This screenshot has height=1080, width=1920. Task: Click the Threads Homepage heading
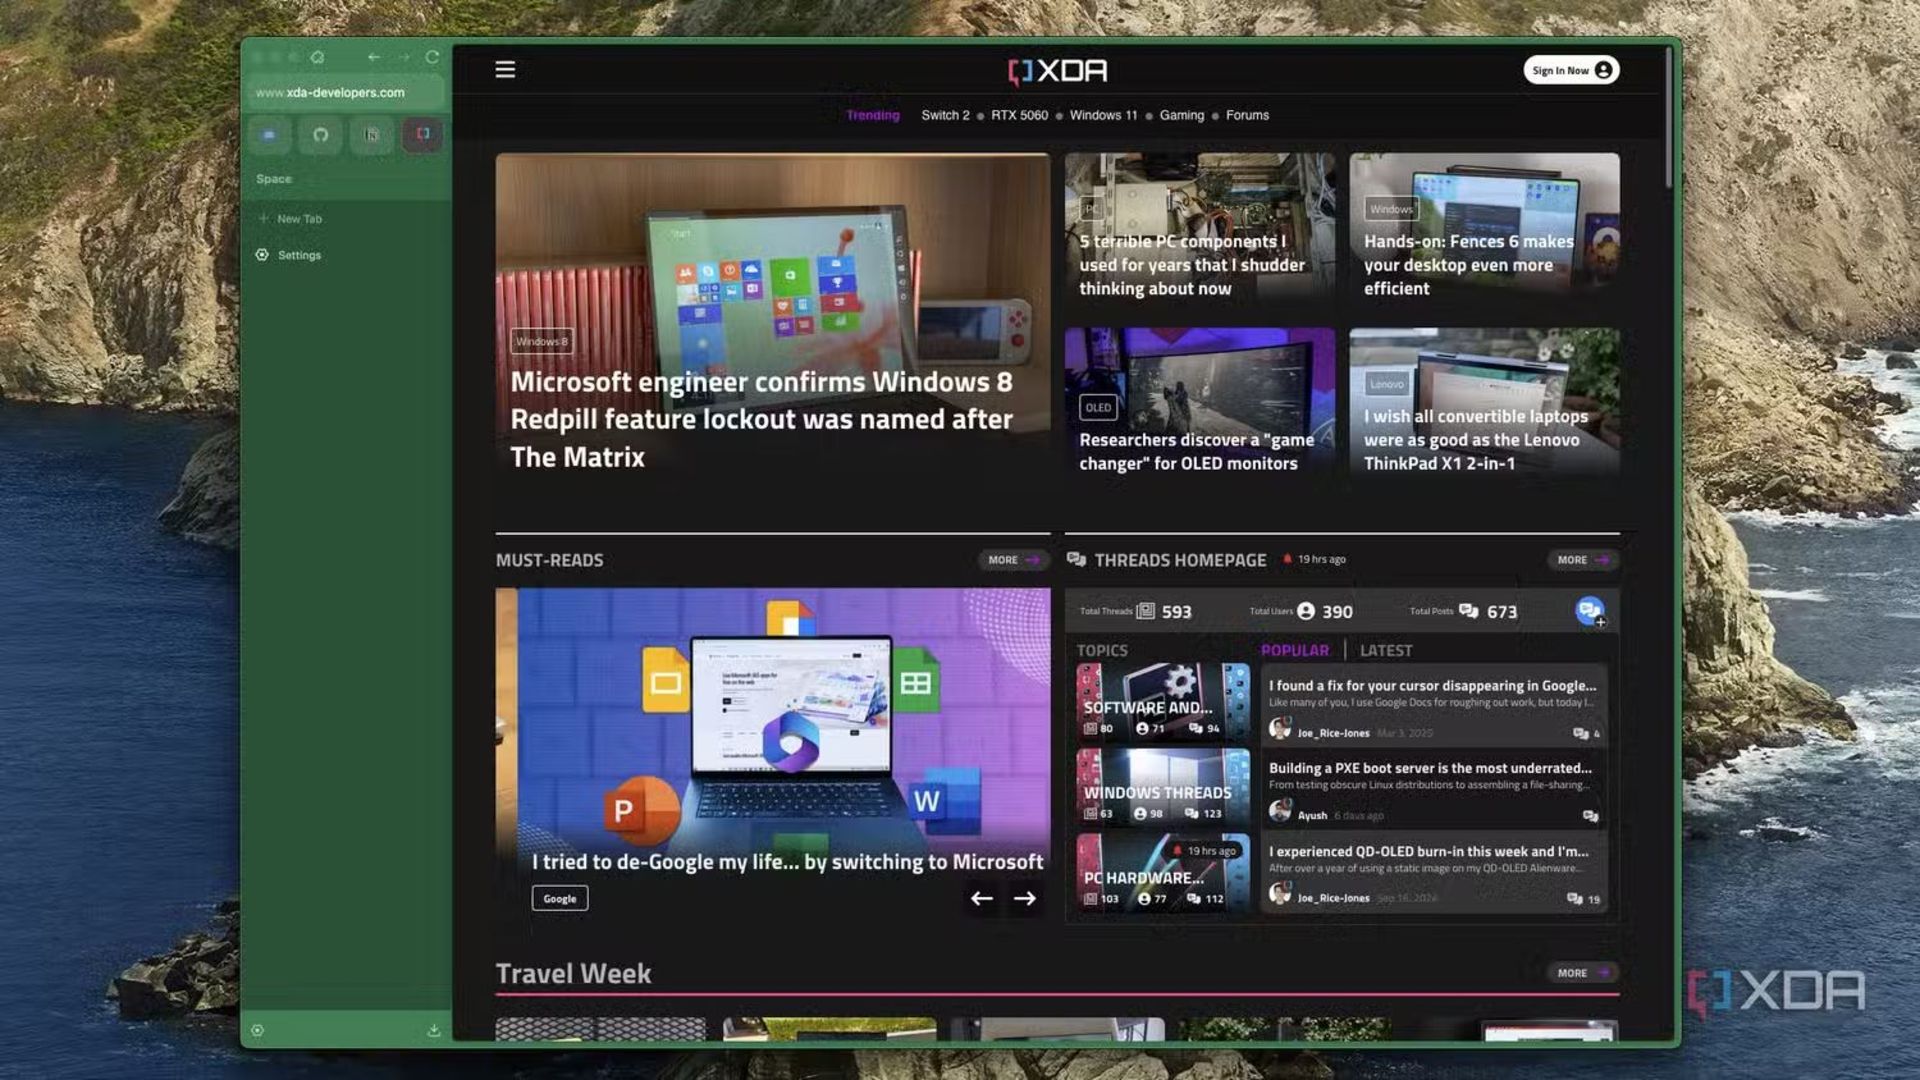[1180, 560]
